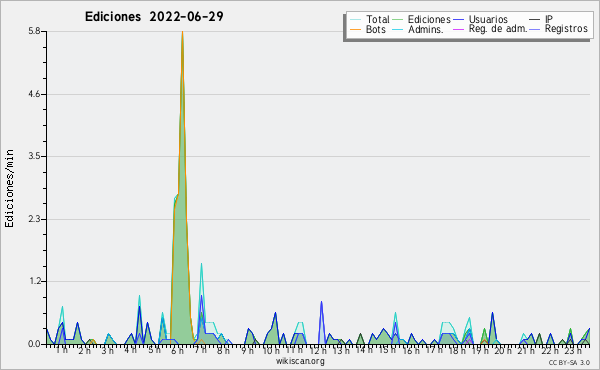The width and height of the screenshot is (600, 370).
Task: Click the '22 h' x-axis label
Action: 549,350
